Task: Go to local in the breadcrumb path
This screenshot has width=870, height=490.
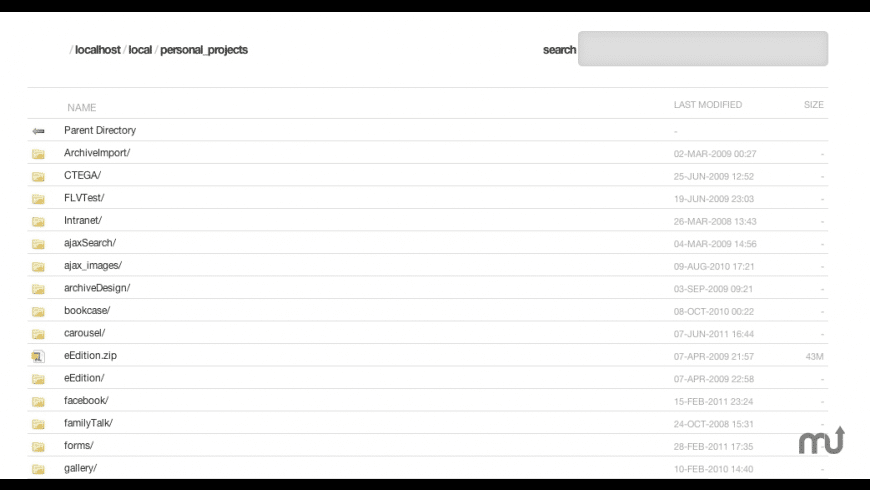Action: click(x=140, y=50)
